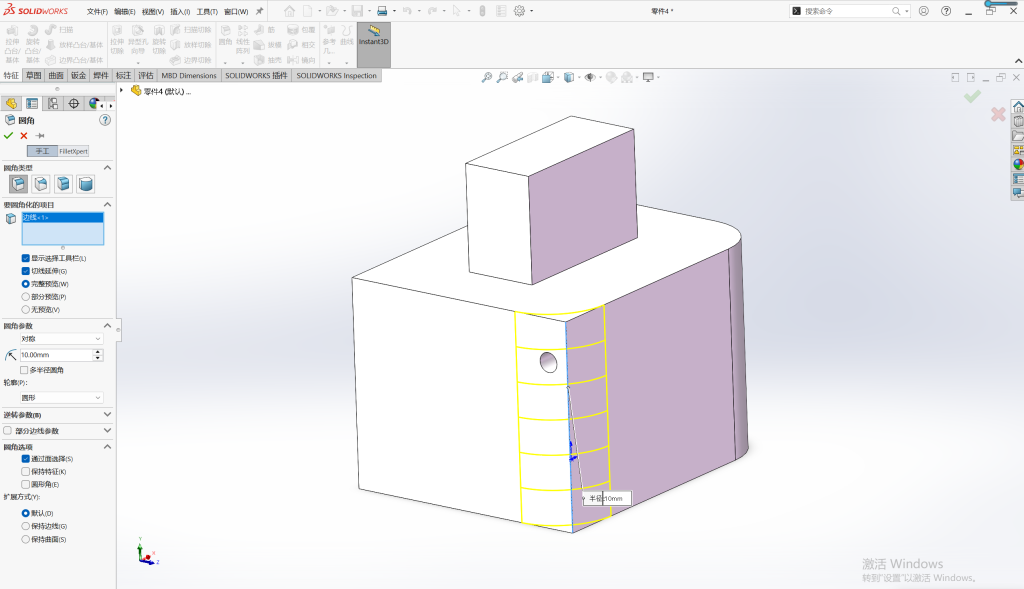The image size is (1024, 589).
Task: Select the full round fillet type icon
Action: tap(85, 184)
